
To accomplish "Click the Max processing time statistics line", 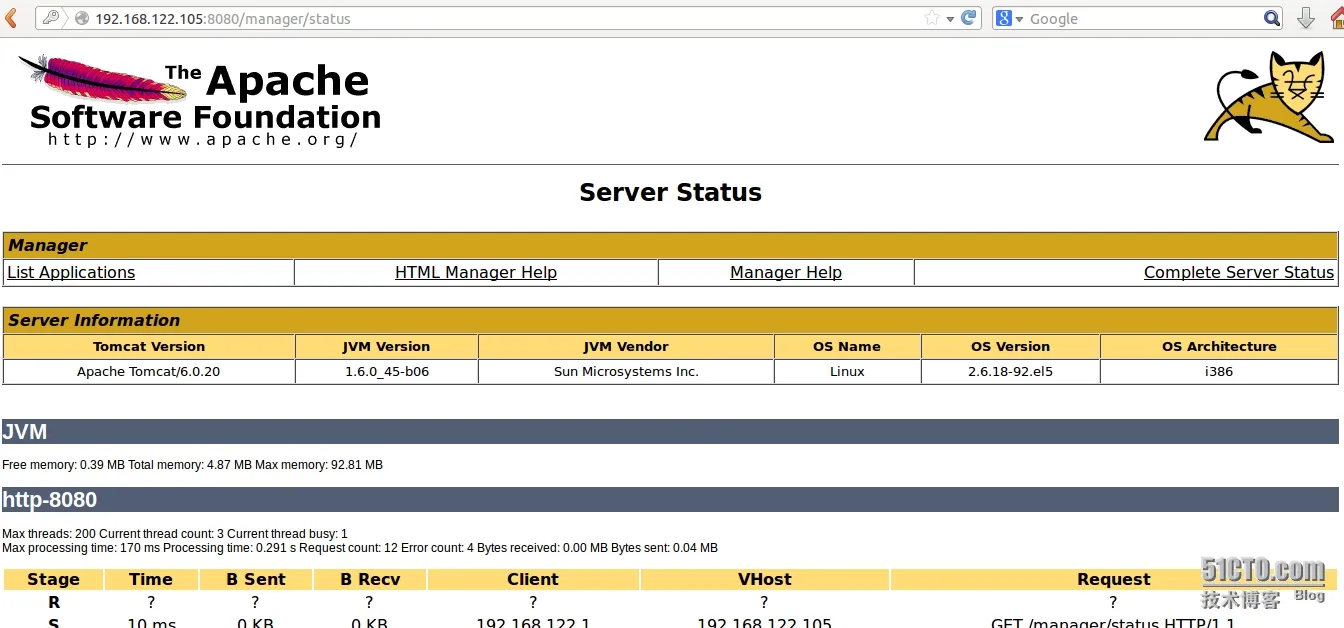I will (360, 548).
